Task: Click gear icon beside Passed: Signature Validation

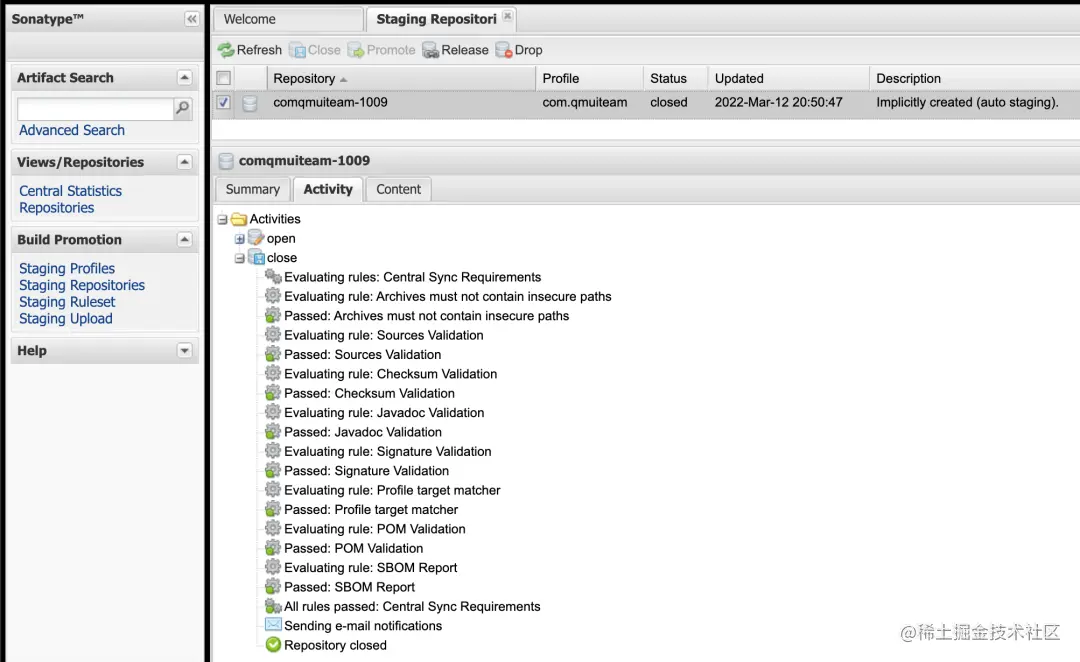Action: 273,470
